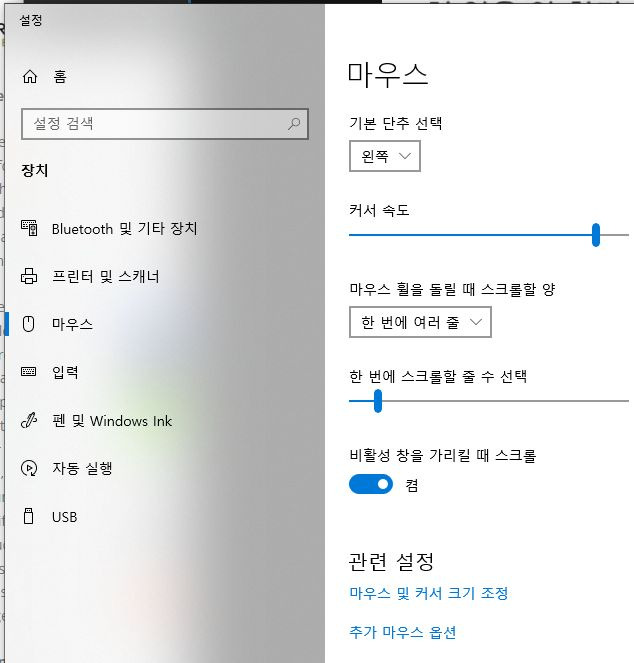Click the search magnifier icon
The image size is (634, 663).
coord(294,123)
